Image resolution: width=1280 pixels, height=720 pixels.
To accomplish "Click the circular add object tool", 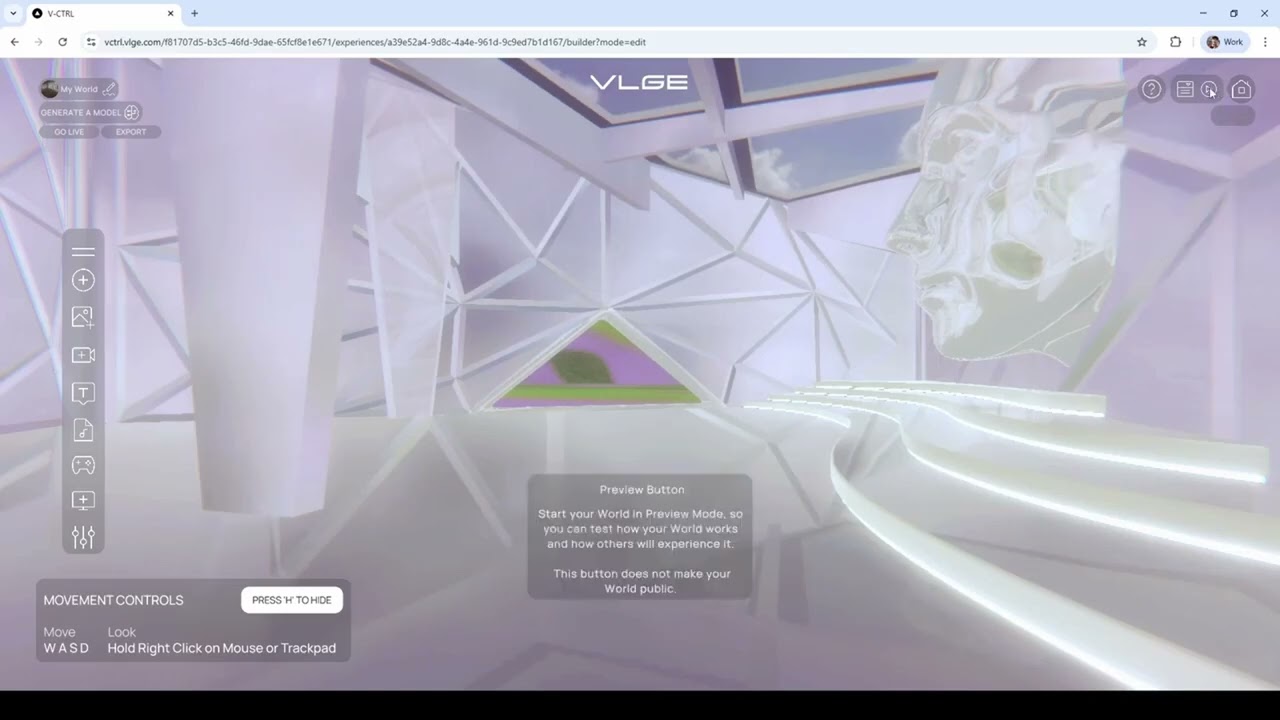I will 83,280.
